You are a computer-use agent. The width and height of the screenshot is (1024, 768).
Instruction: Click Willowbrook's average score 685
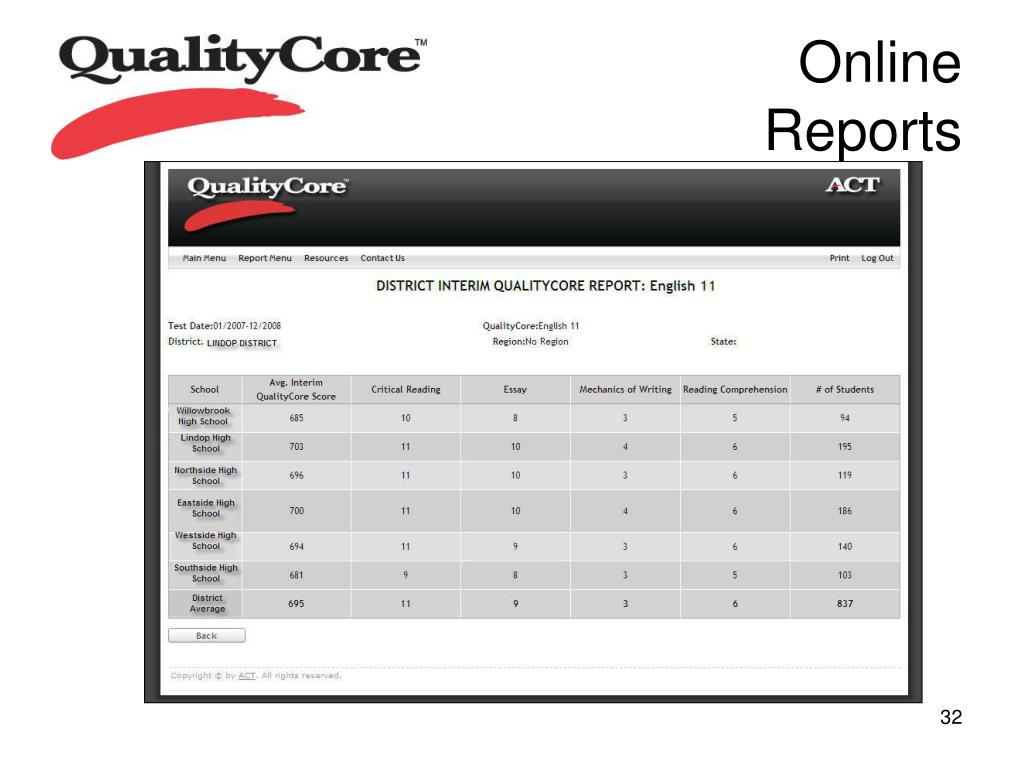coord(296,418)
